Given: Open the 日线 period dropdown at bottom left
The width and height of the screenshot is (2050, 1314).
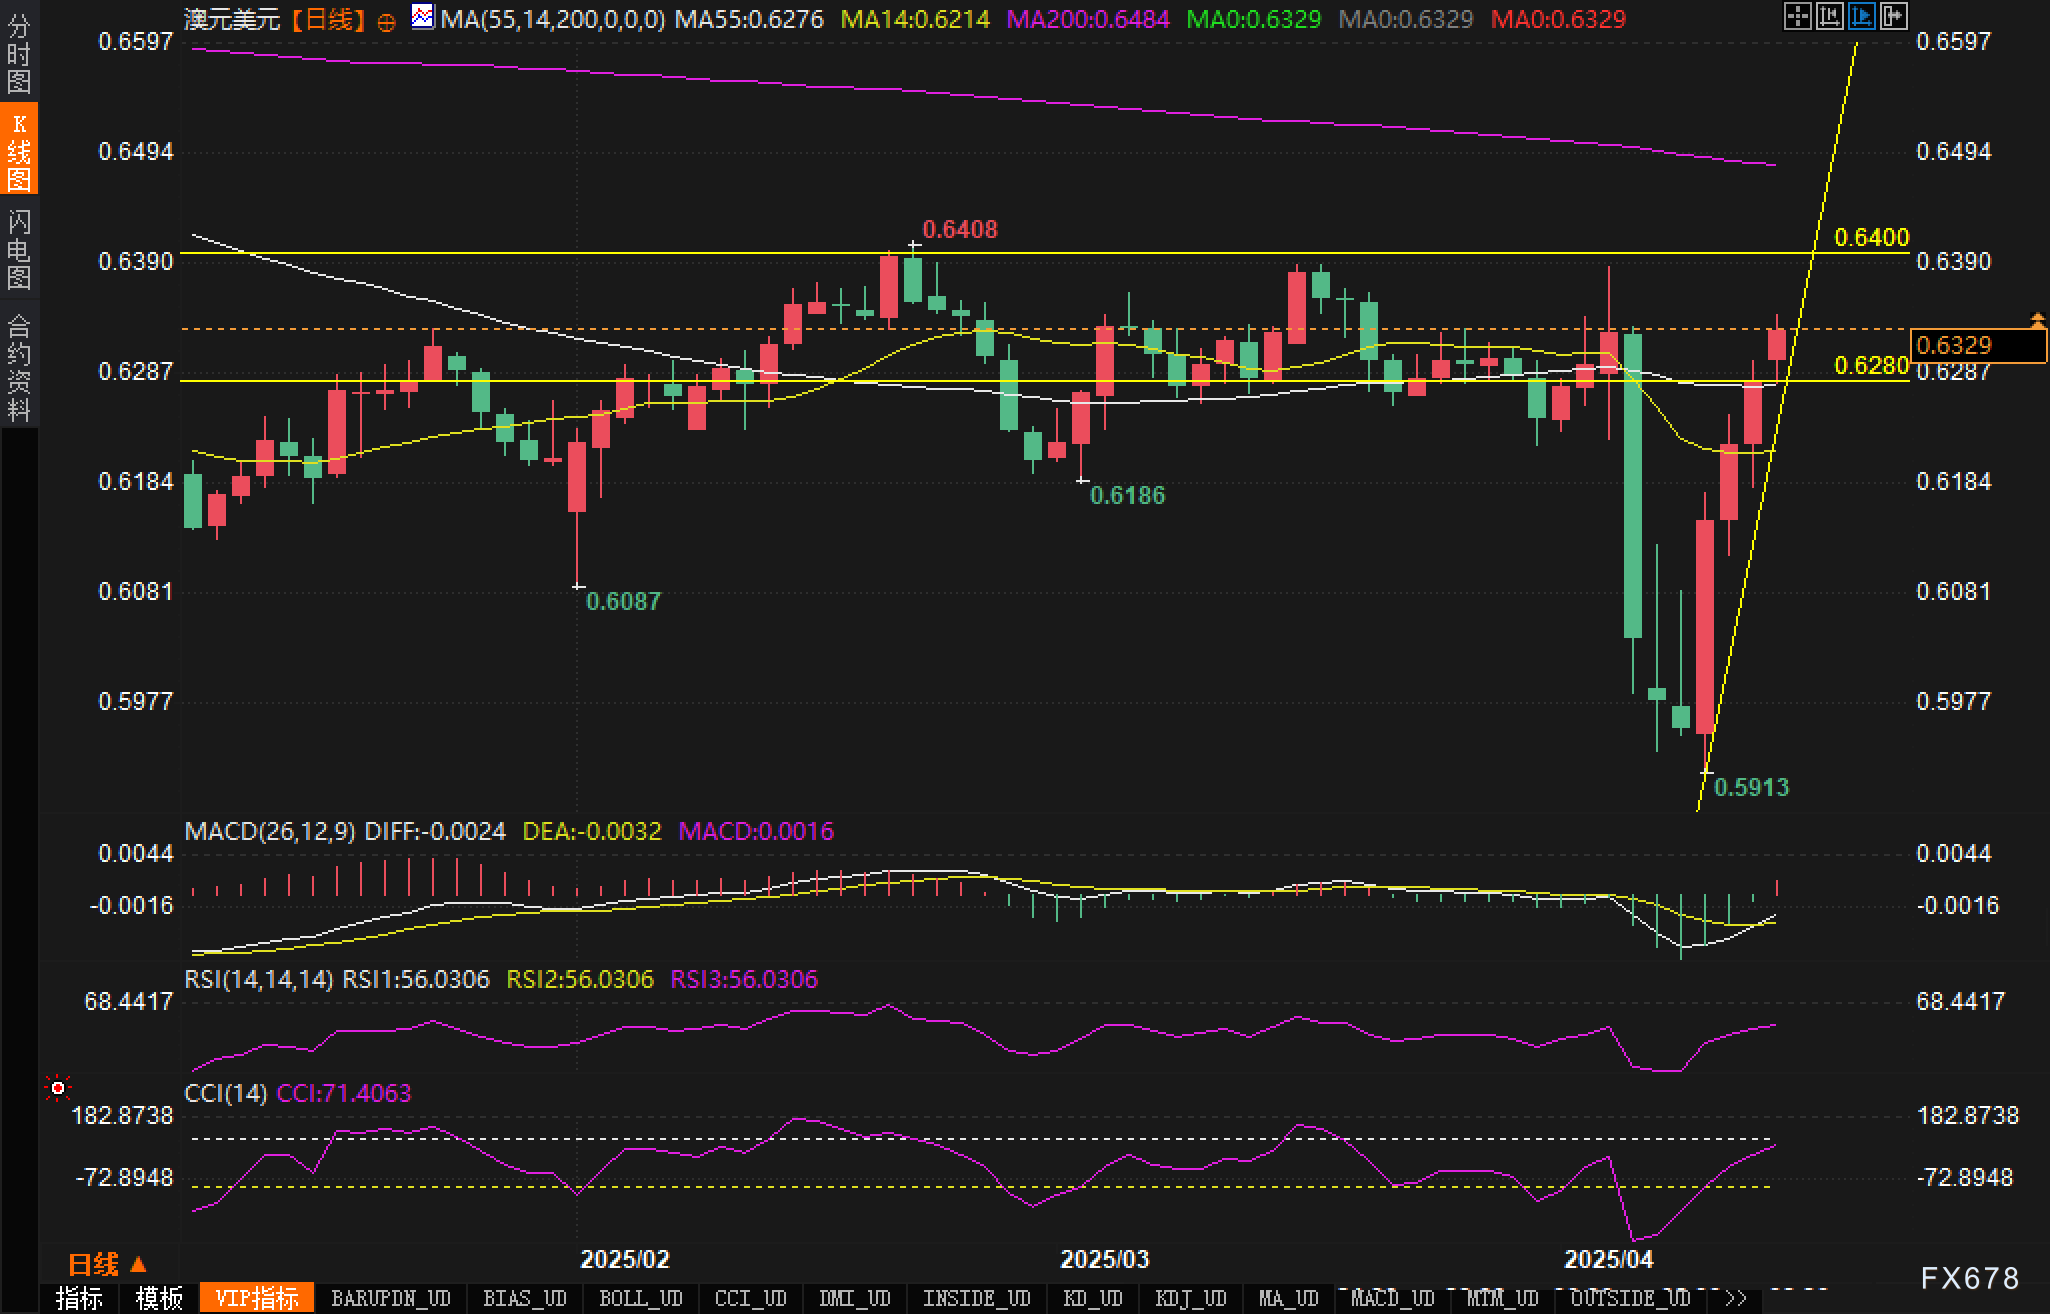Looking at the screenshot, I should [x=107, y=1265].
